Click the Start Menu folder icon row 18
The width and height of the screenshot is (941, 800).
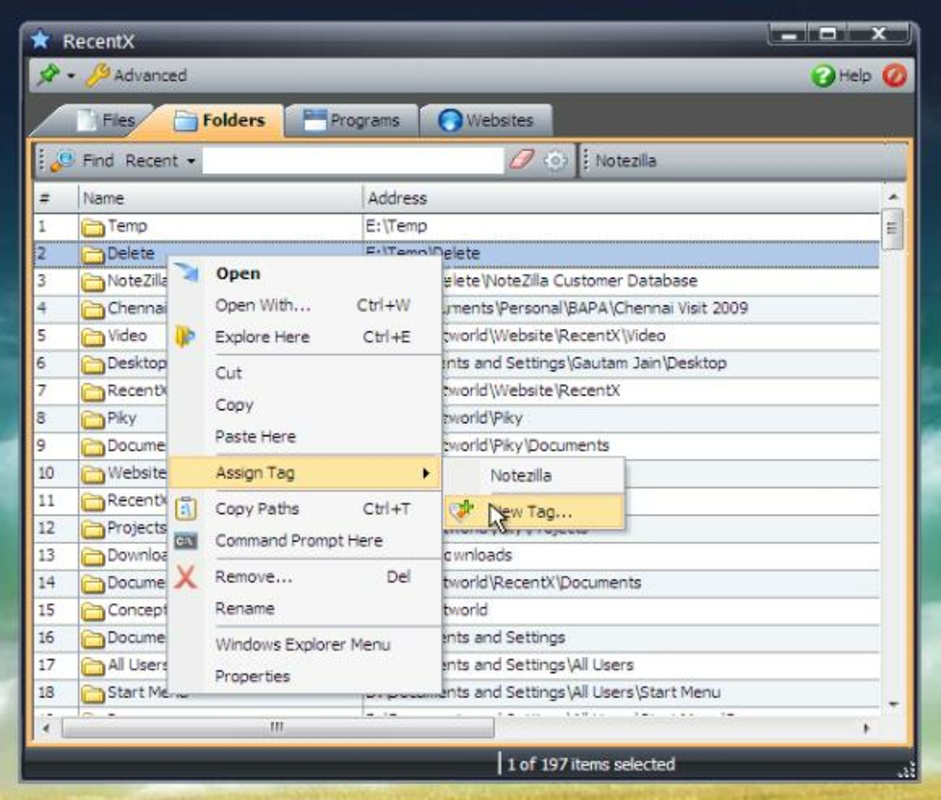93,693
